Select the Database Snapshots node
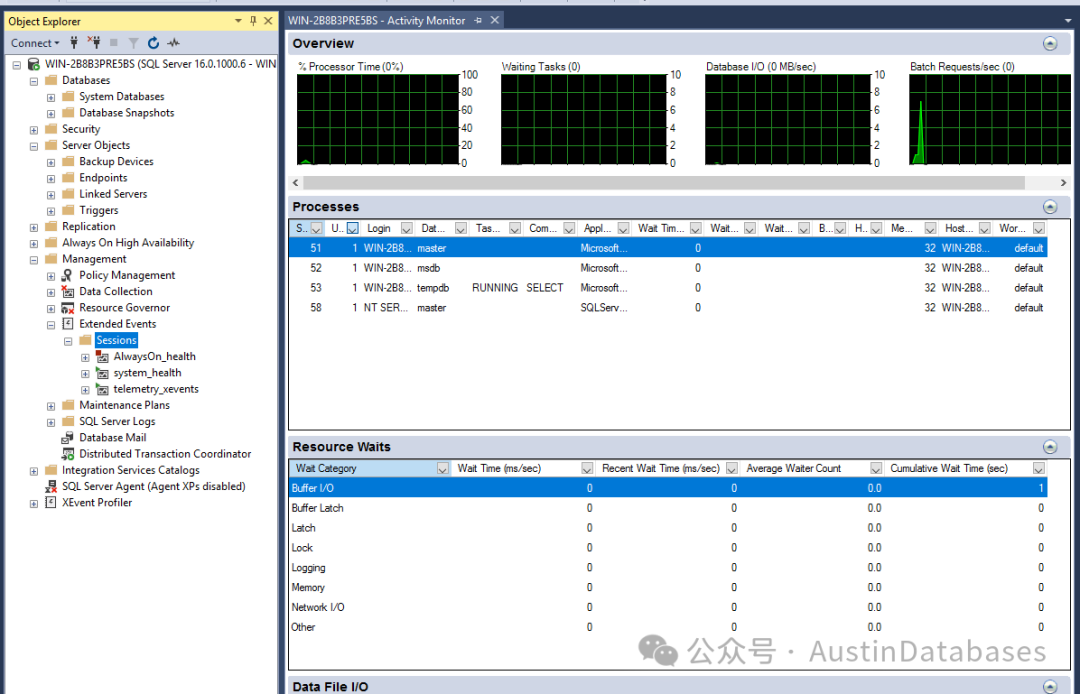The image size is (1080, 694). [127, 113]
